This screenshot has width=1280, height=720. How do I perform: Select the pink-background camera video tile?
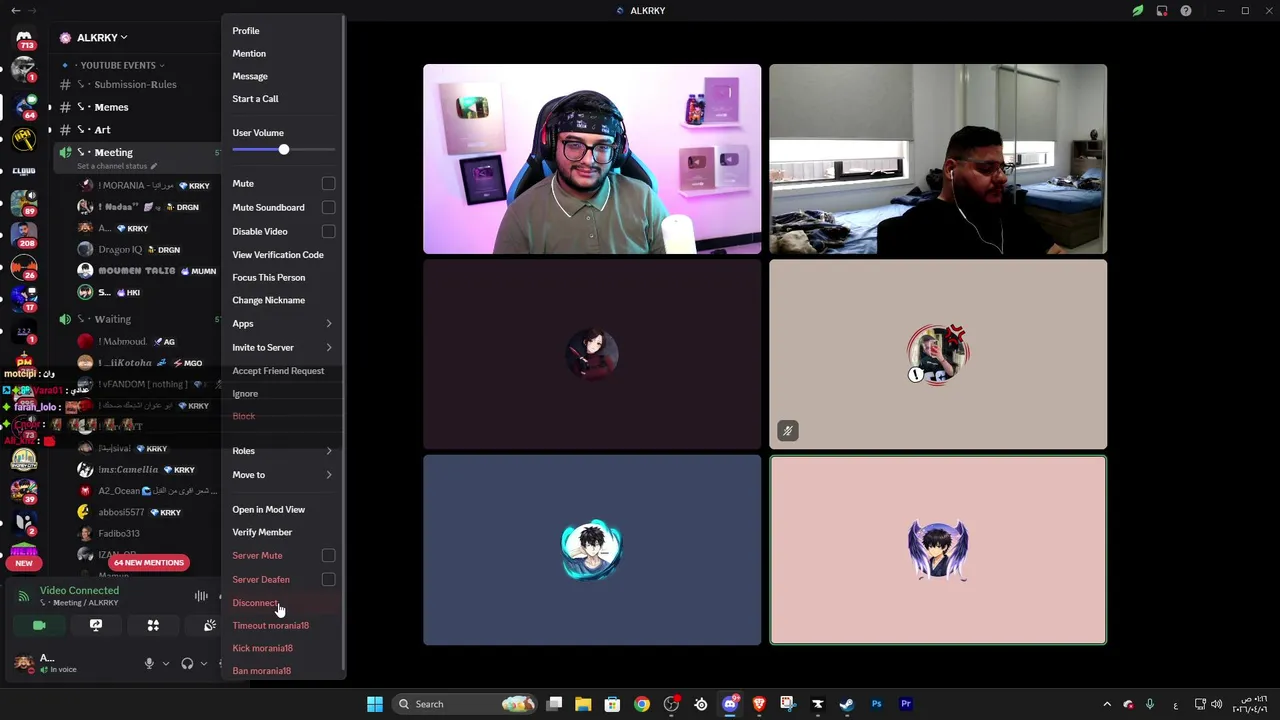click(x=592, y=159)
